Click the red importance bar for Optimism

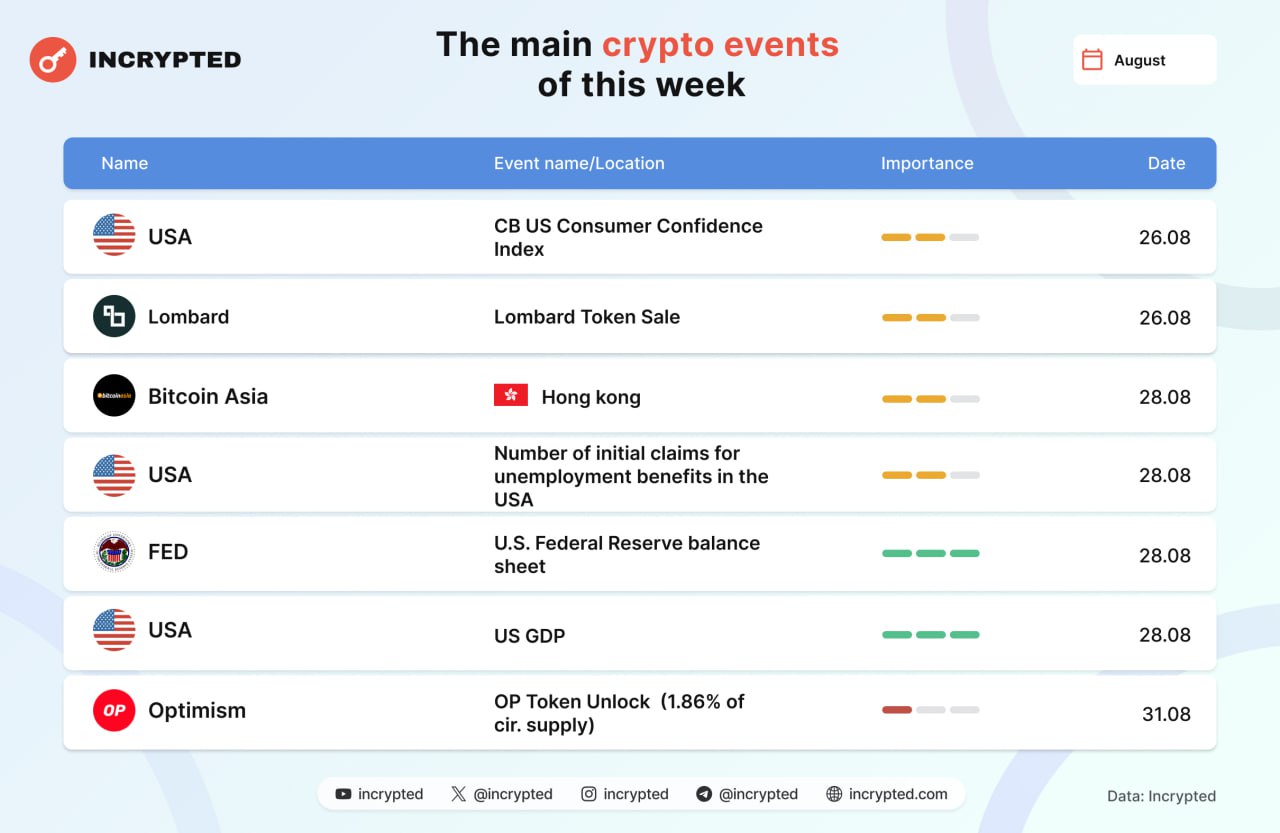pyautogui.click(x=897, y=710)
